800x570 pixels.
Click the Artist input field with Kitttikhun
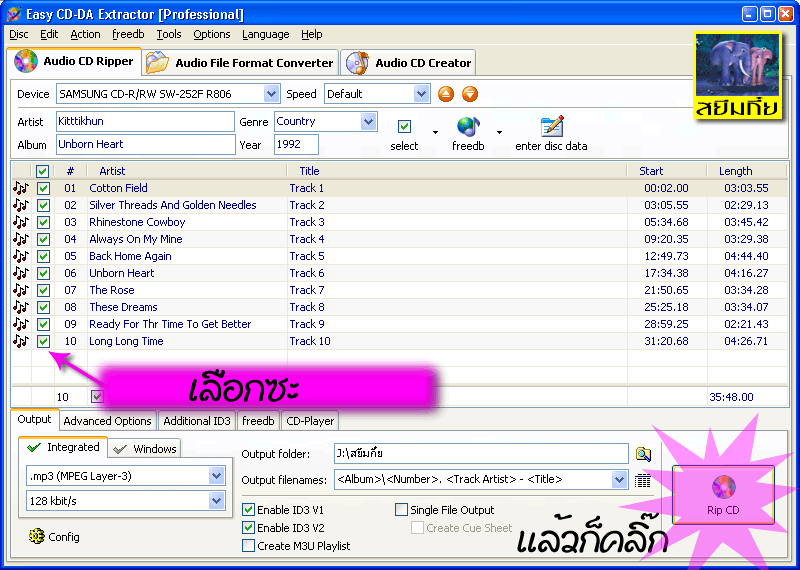point(145,121)
